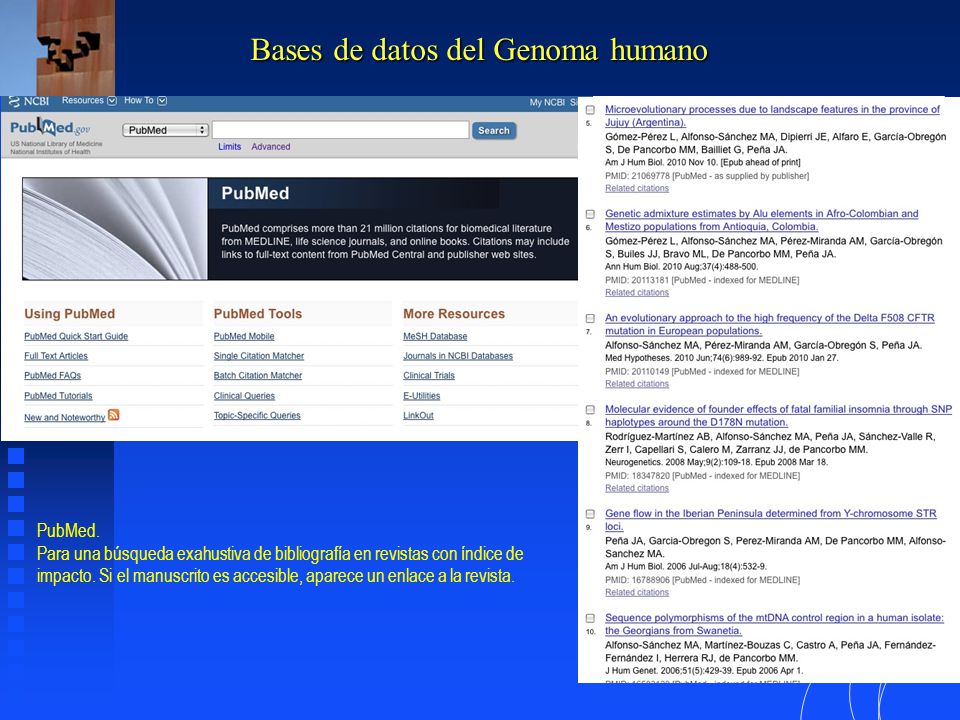Open Topic-Specific Queries link
Screen dimensions: 960x720
pos(257,415)
